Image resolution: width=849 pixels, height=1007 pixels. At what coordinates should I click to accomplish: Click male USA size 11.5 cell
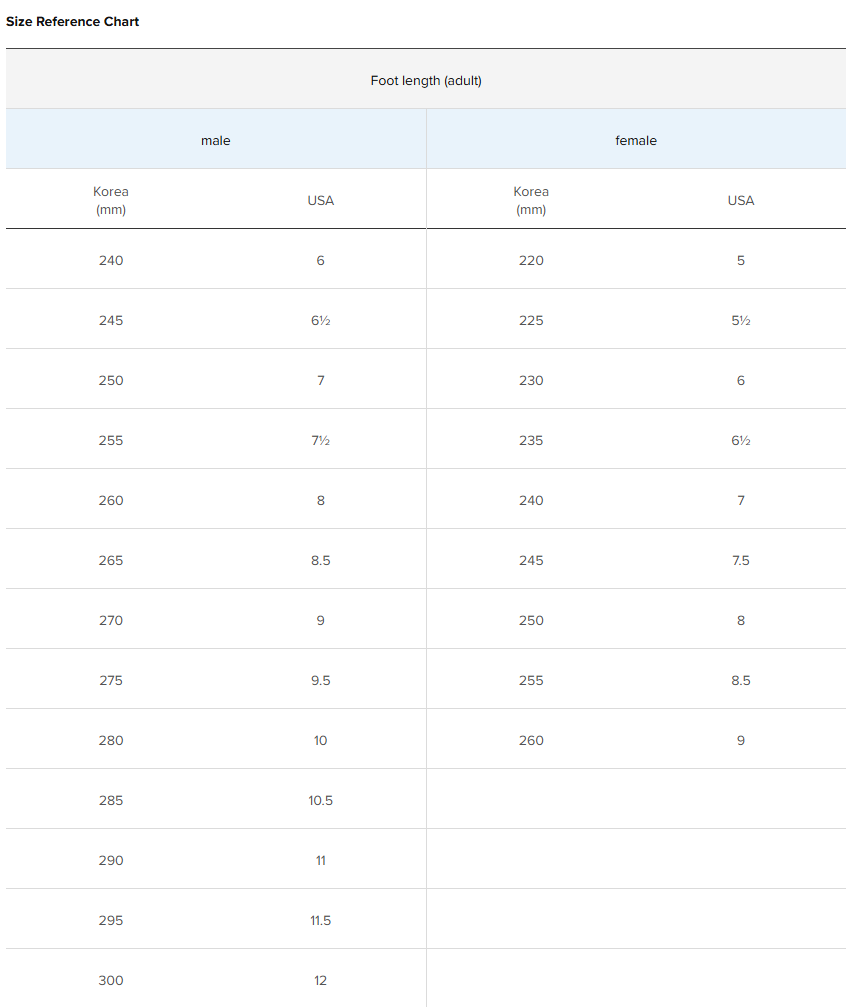click(320, 920)
